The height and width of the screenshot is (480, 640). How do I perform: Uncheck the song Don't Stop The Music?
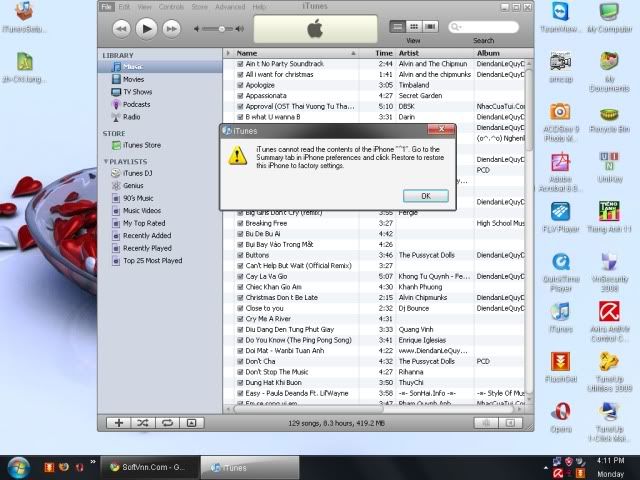240,372
